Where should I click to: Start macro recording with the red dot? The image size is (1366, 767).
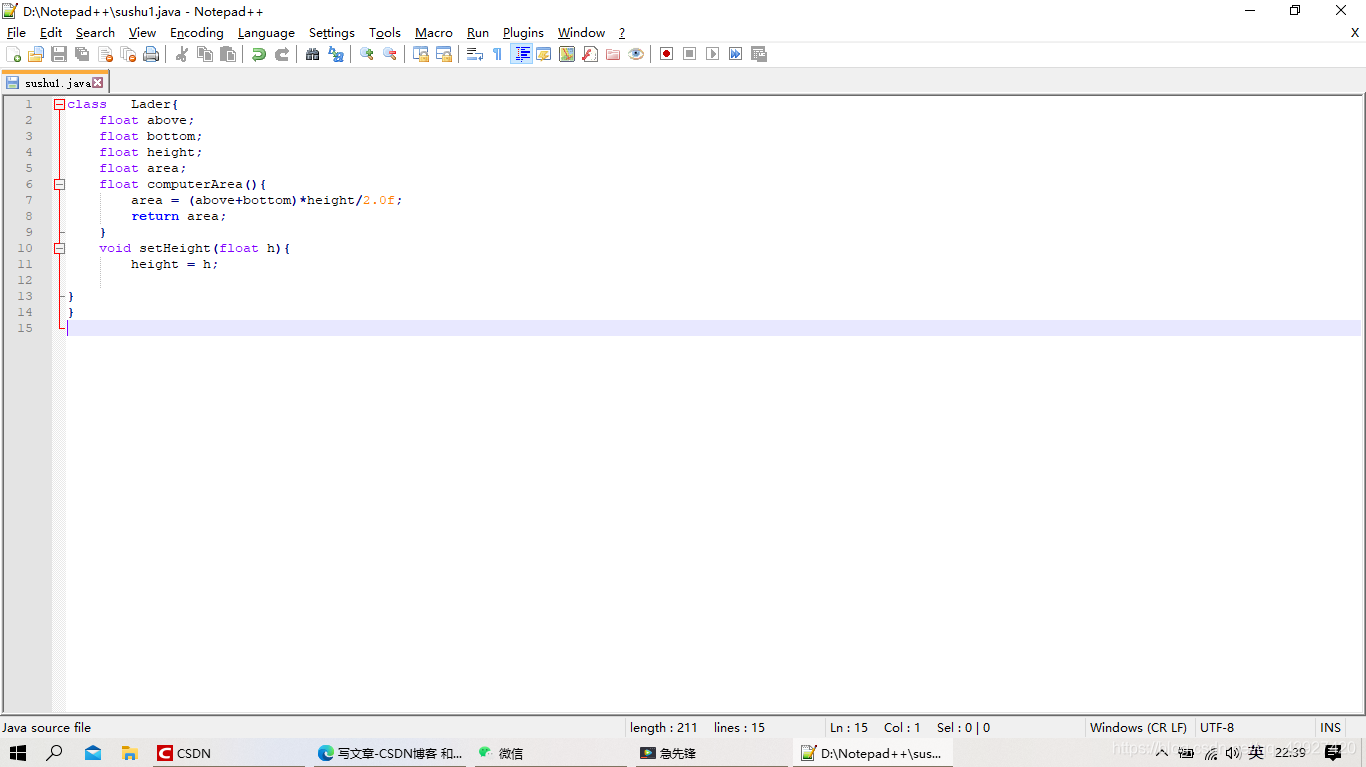667,54
